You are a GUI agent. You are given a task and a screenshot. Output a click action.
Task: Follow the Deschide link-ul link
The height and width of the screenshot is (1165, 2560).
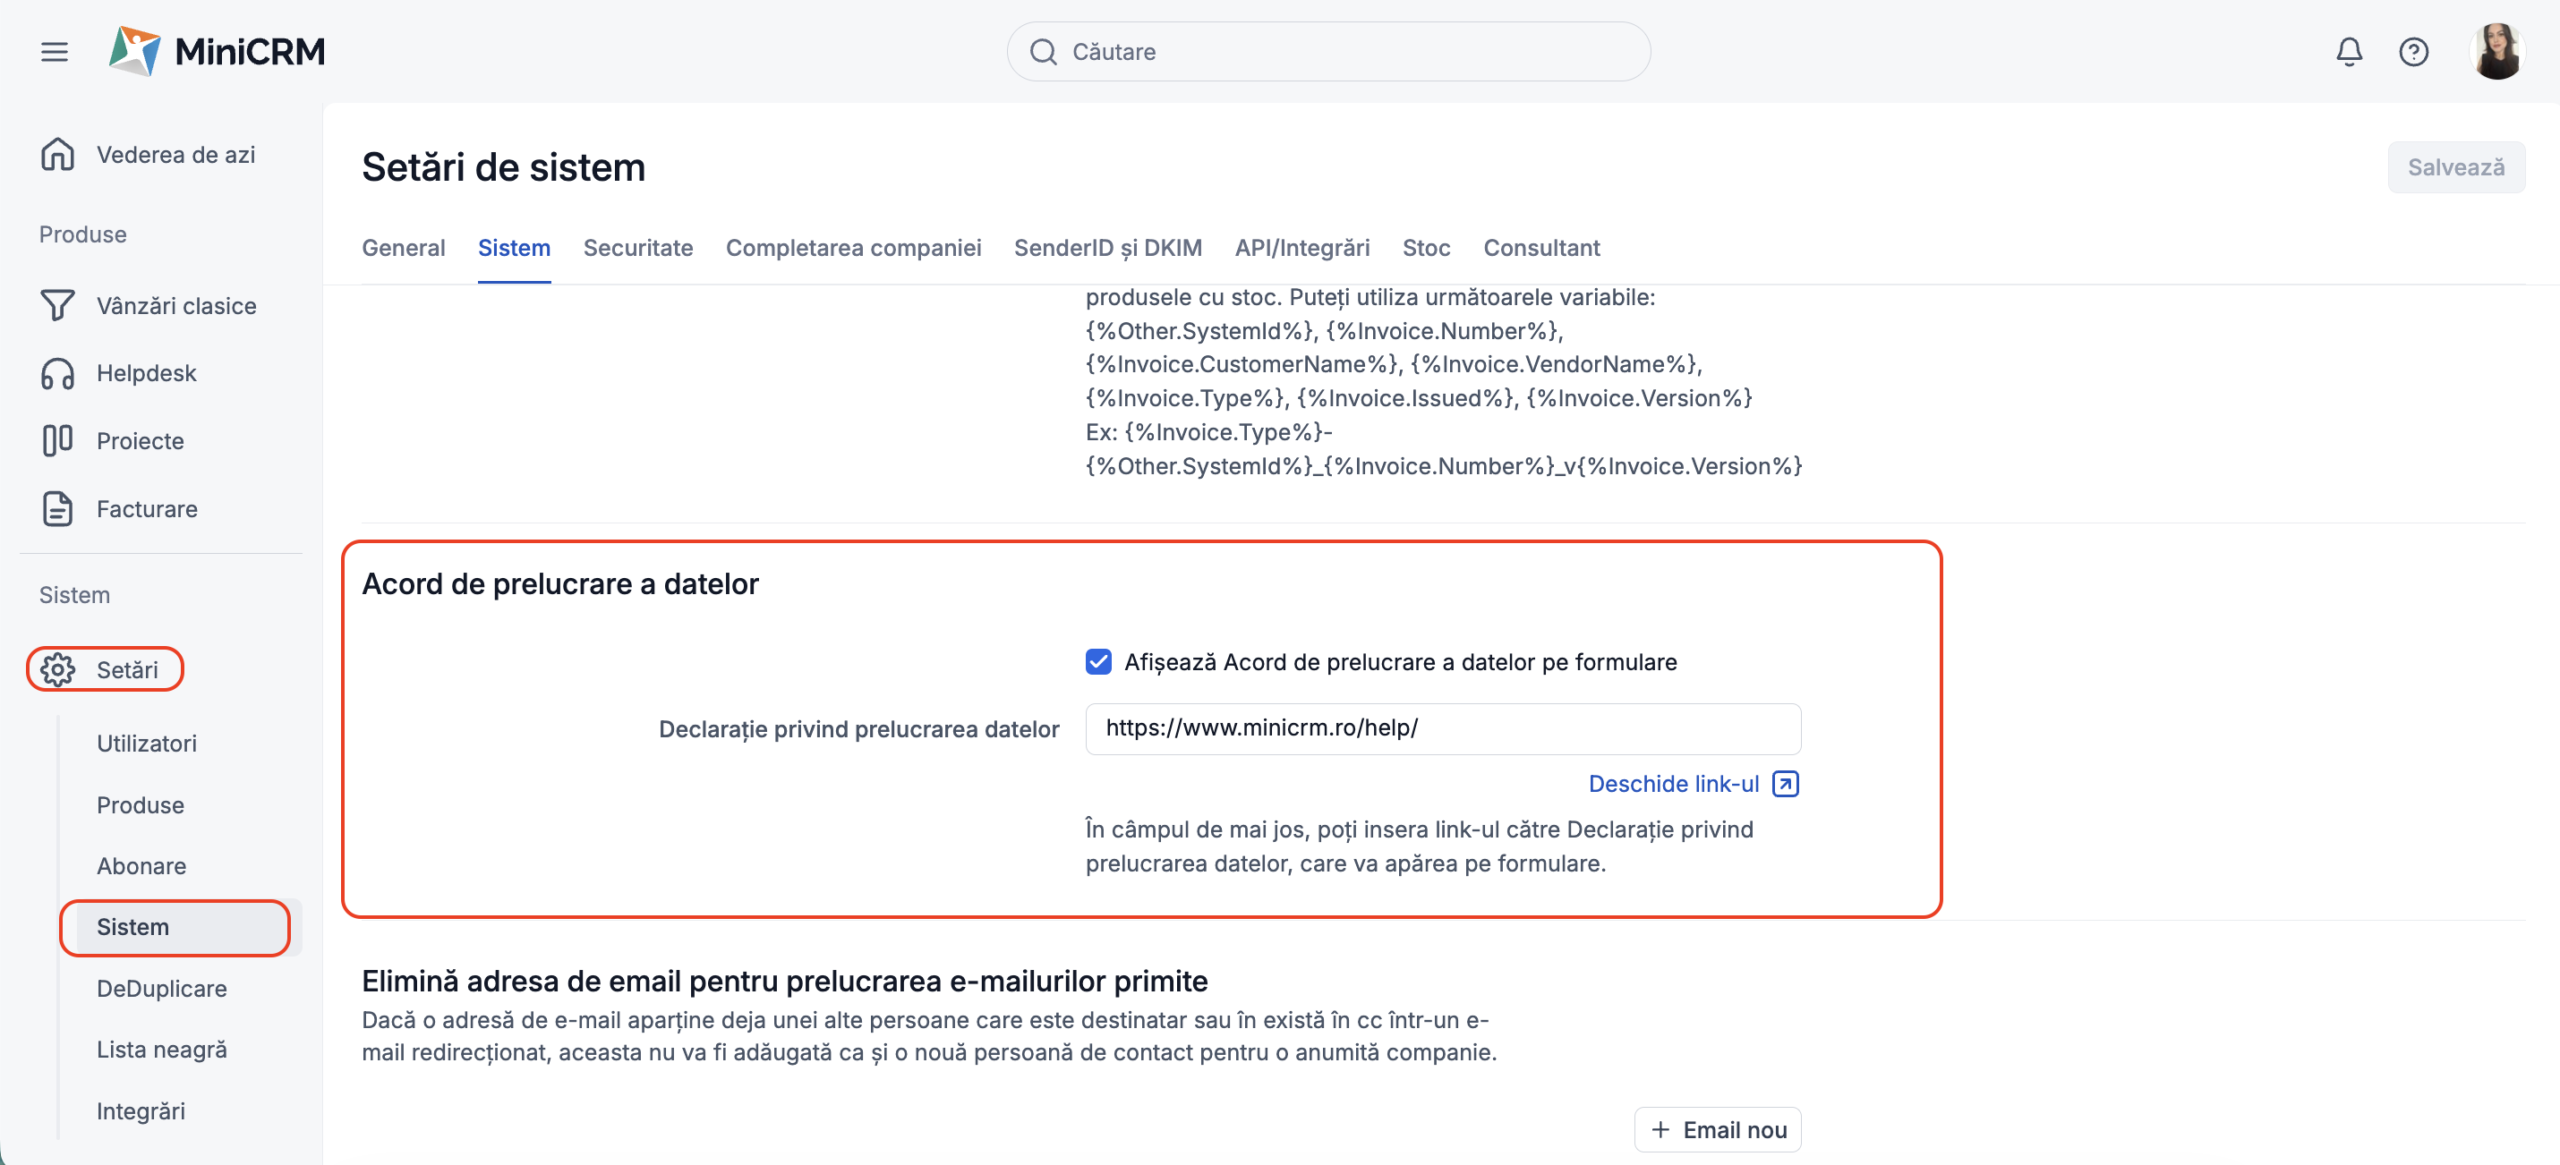click(1673, 784)
